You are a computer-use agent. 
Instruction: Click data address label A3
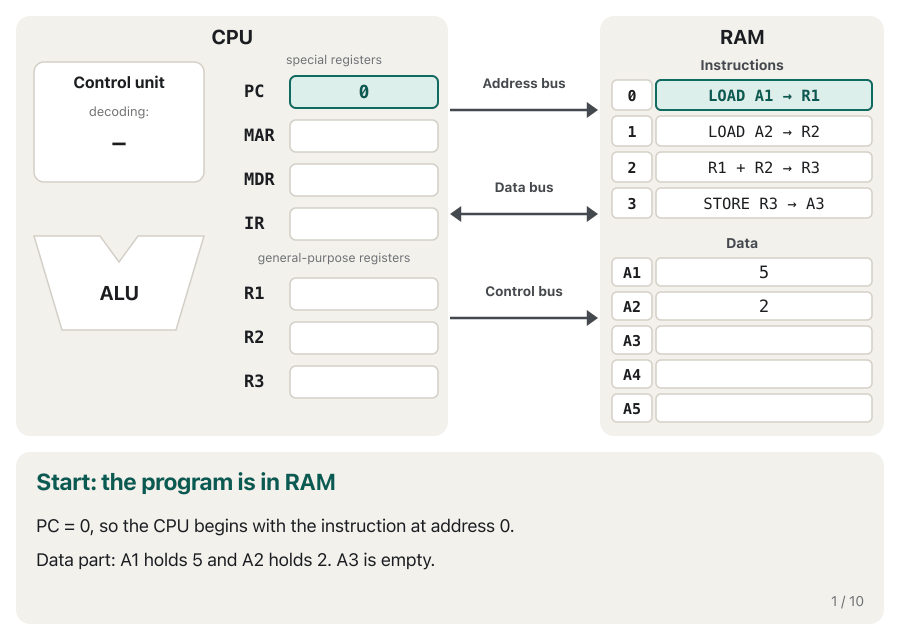tap(631, 340)
